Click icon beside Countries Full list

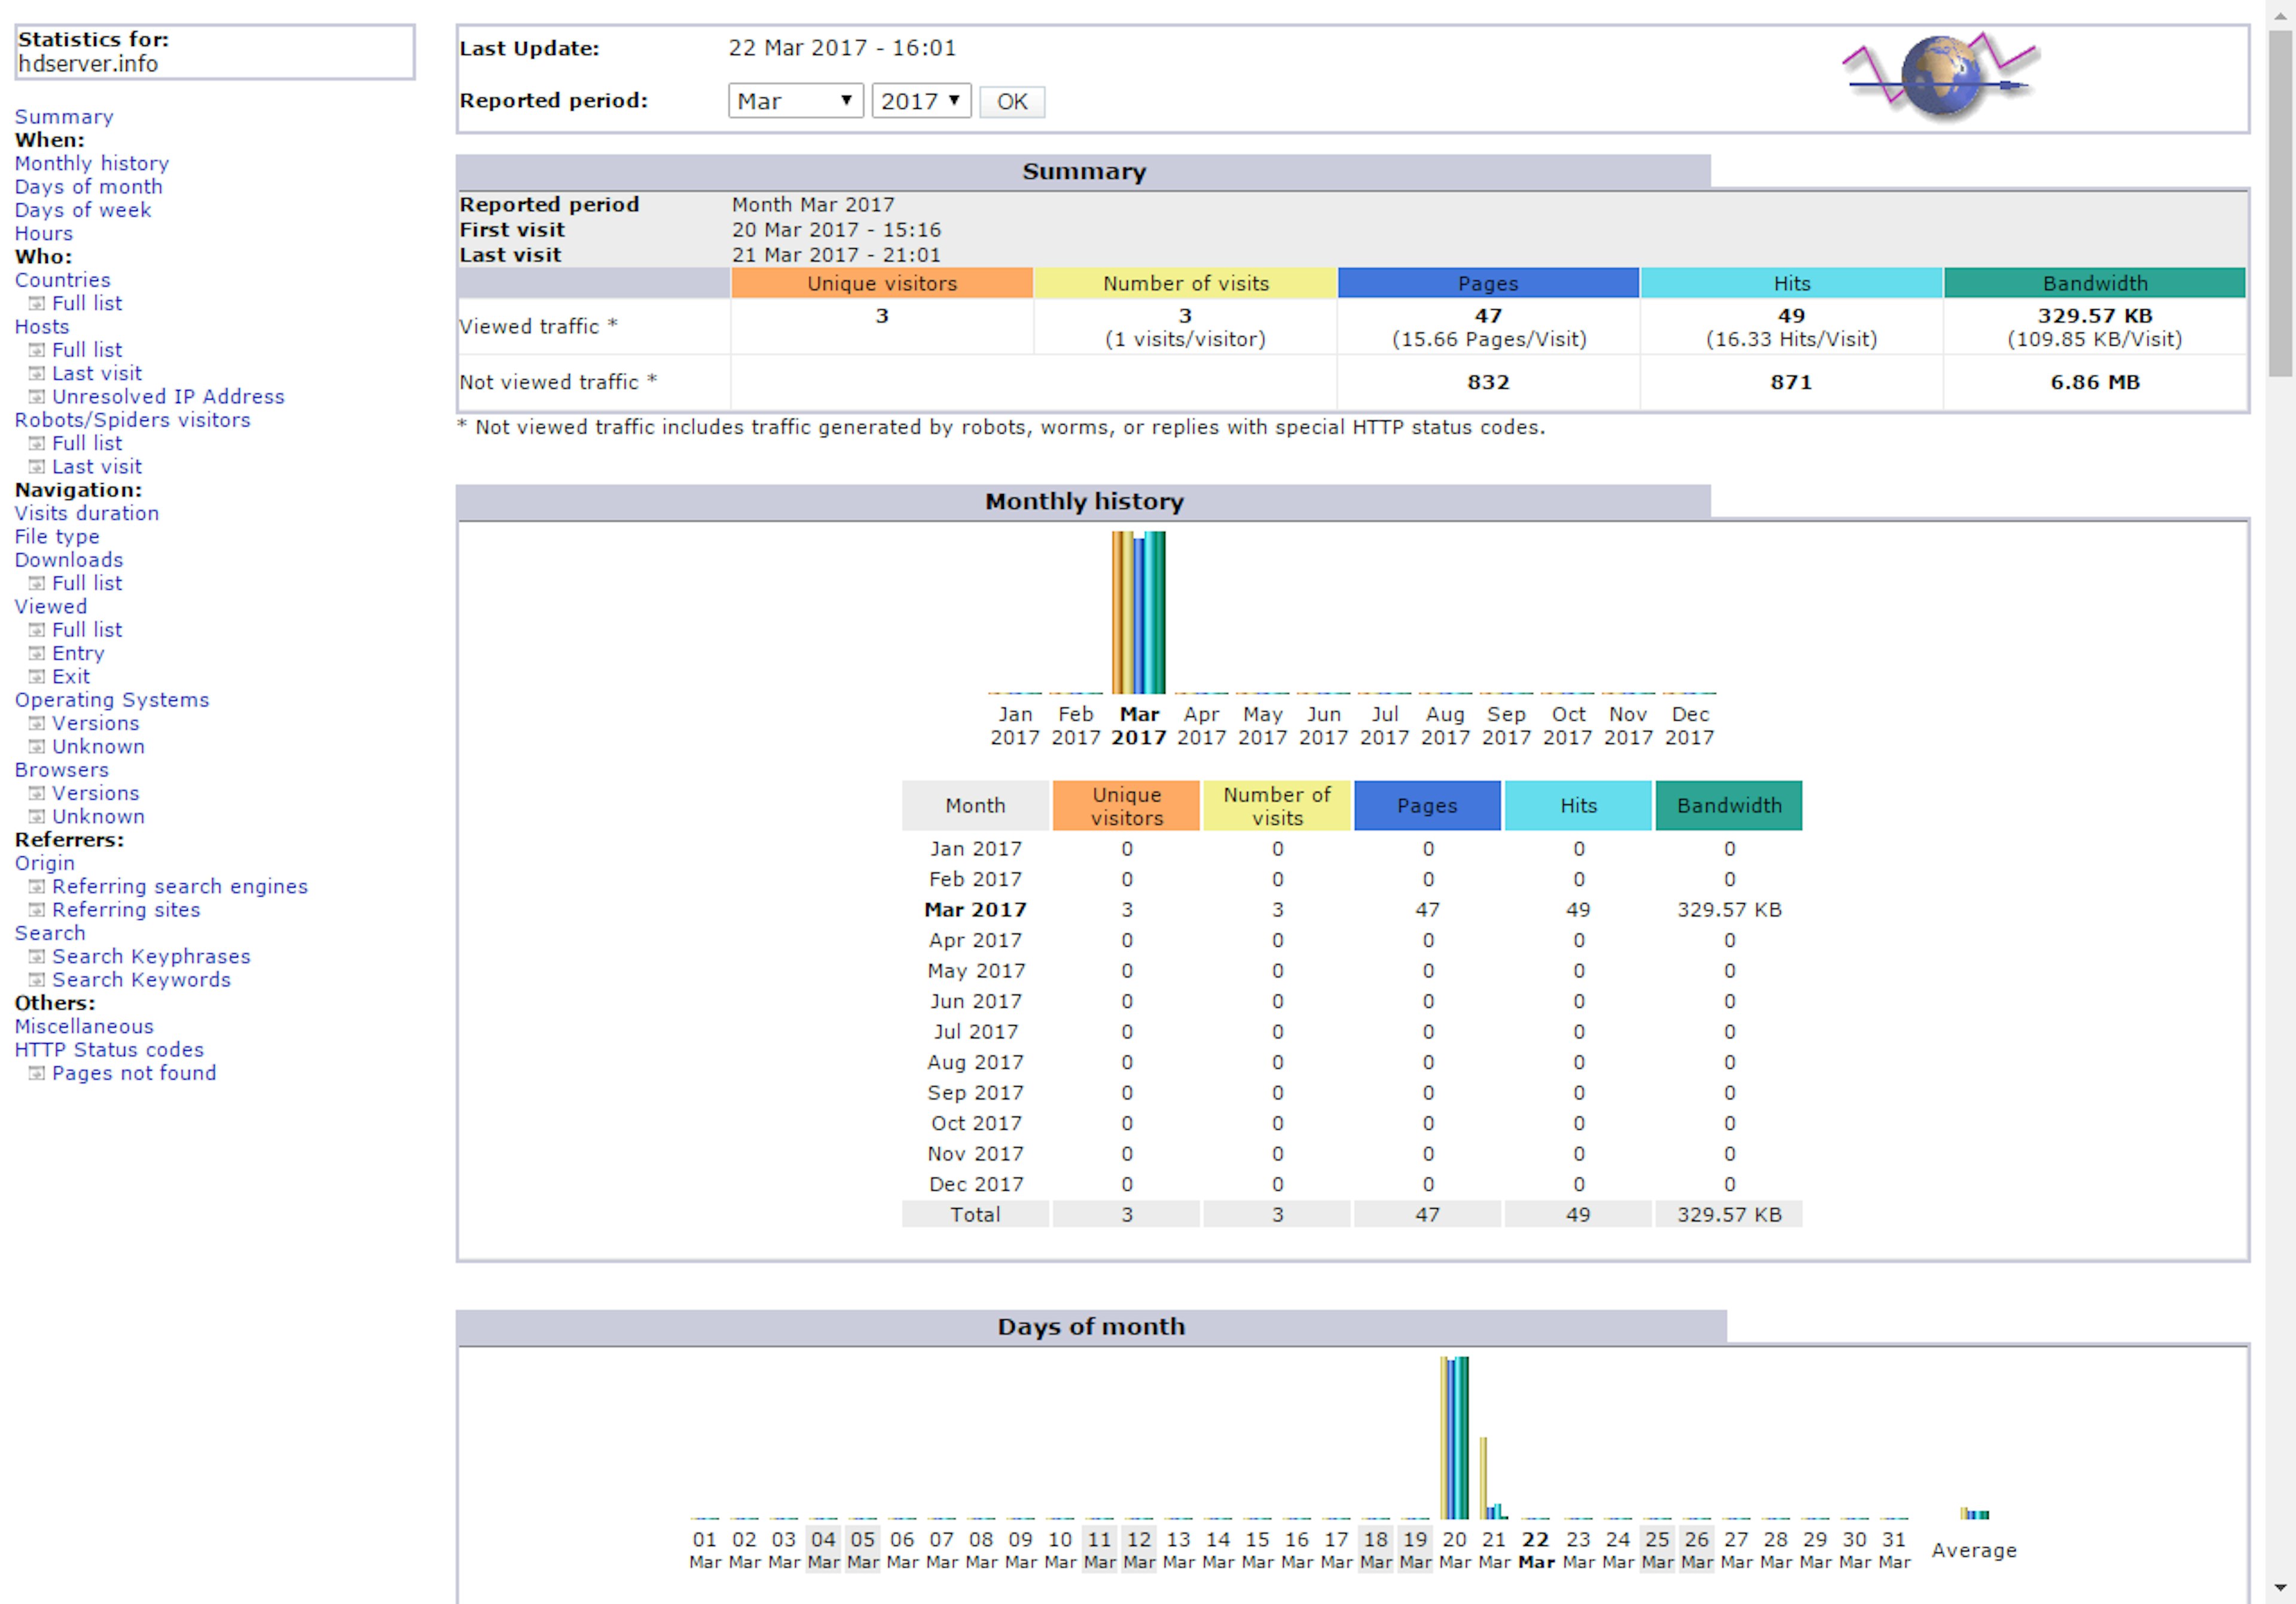click(37, 303)
